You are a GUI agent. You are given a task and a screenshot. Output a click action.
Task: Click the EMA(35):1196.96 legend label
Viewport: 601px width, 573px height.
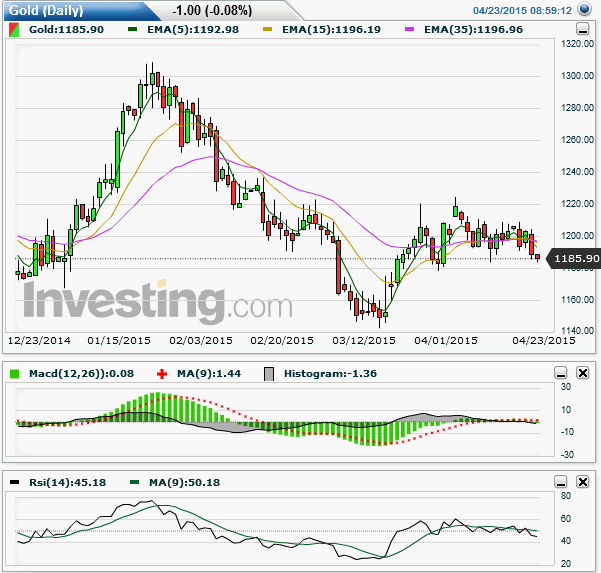tap(473, 30)
